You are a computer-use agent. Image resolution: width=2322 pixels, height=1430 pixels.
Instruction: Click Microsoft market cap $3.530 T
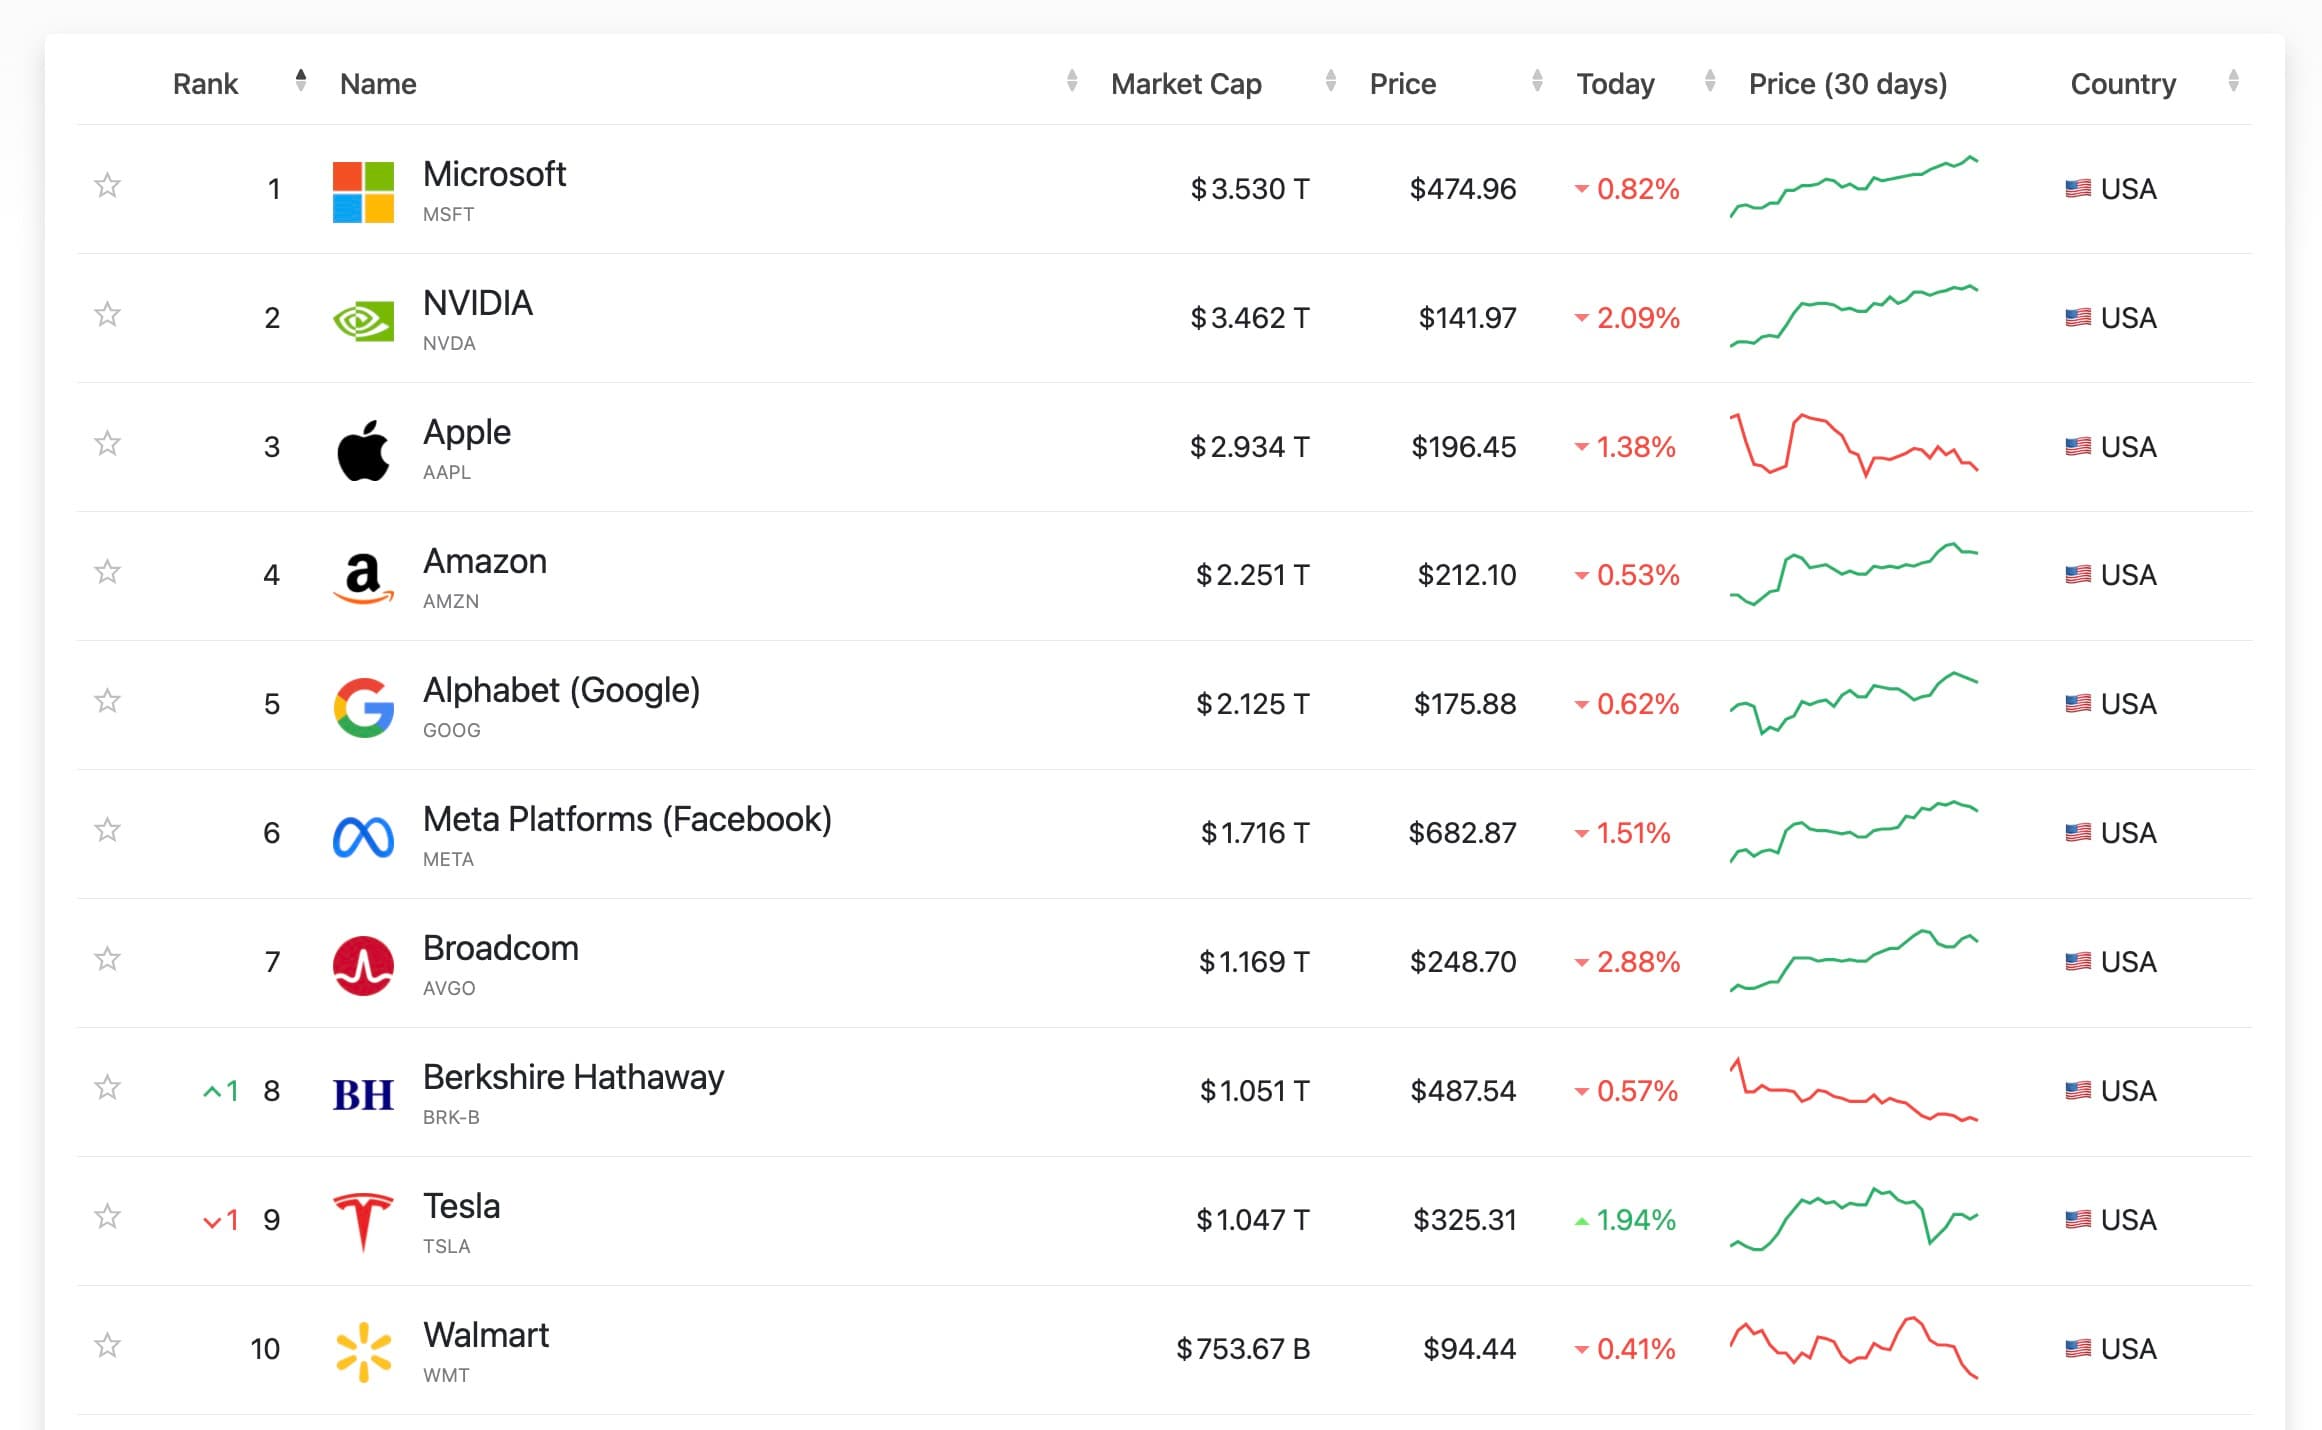1250,189
